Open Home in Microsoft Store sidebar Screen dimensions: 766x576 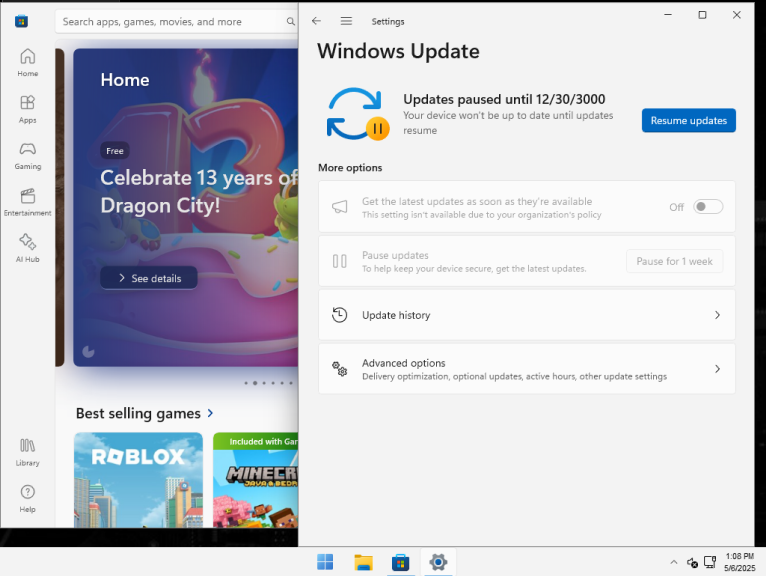click(x=27, y=63)
